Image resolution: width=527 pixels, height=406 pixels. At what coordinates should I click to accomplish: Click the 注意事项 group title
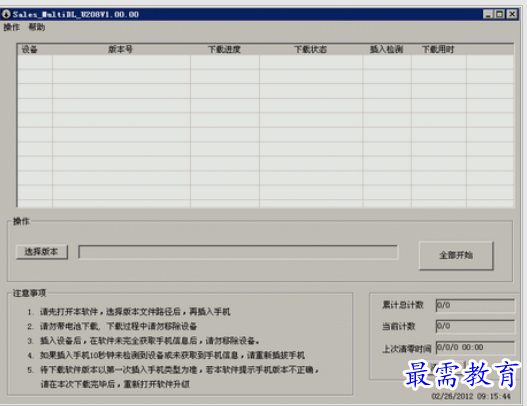coord(30,293)
